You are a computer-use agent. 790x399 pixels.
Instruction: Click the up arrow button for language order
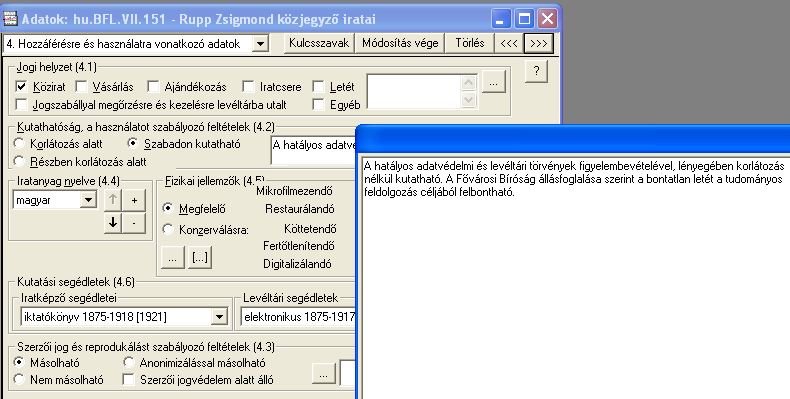tap(113, 200)
